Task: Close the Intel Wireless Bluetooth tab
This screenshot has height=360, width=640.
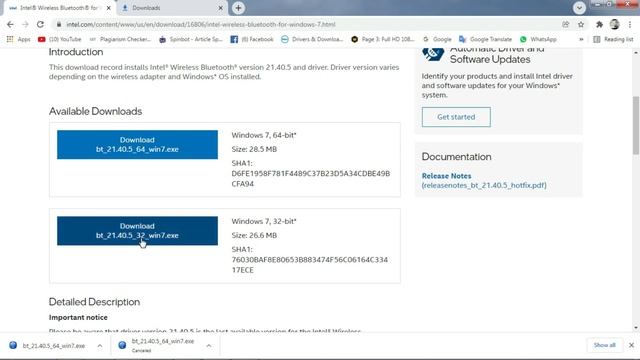Action: 109,8
